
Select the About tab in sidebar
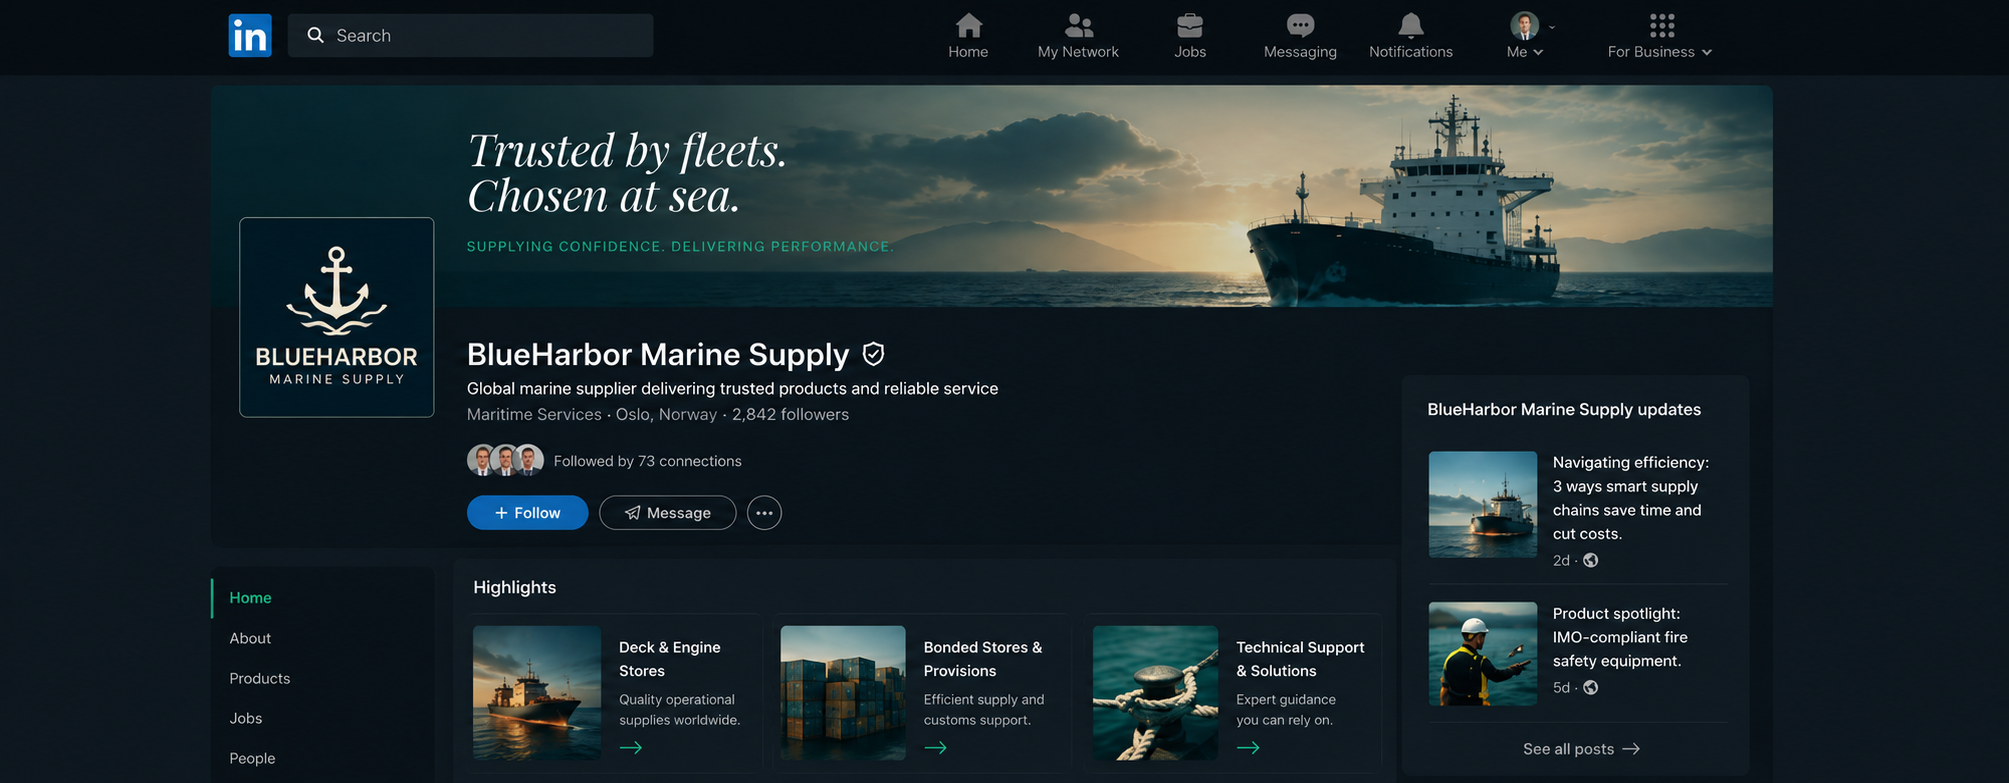[250, 638]
